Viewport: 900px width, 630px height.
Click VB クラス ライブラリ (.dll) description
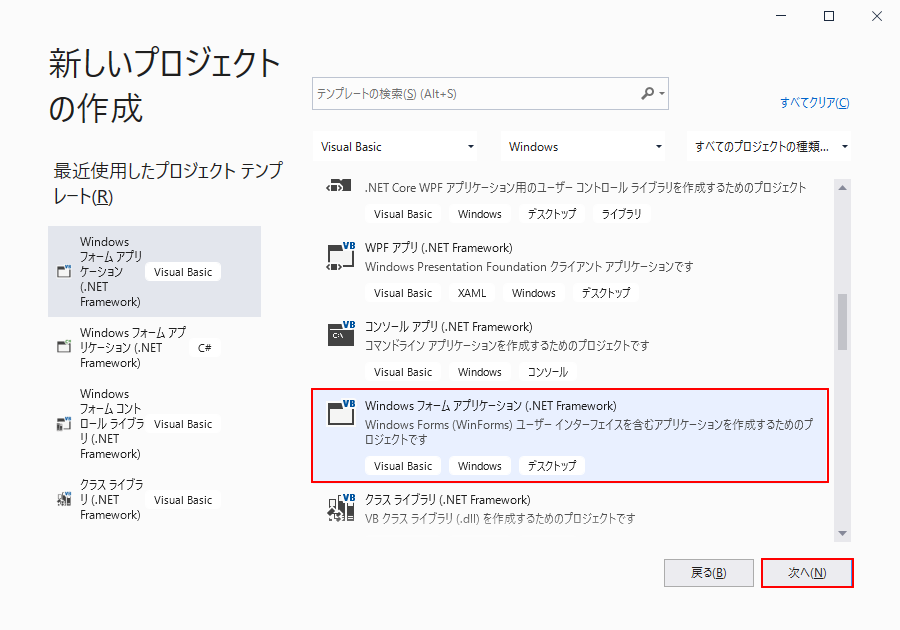coord(500,518)
